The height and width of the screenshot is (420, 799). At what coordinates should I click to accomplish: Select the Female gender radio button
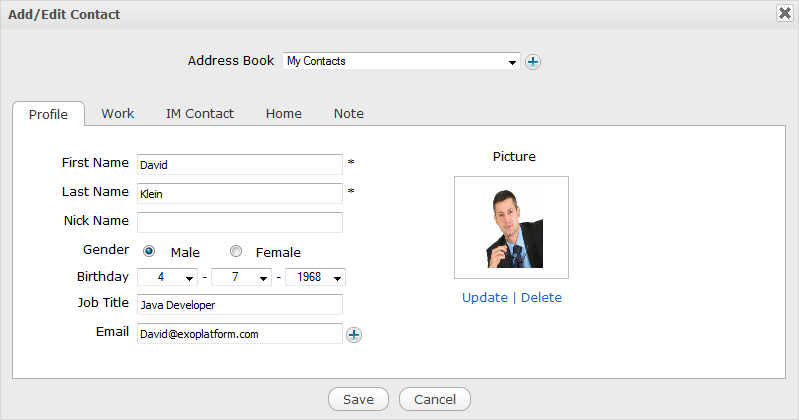point(236,252)
